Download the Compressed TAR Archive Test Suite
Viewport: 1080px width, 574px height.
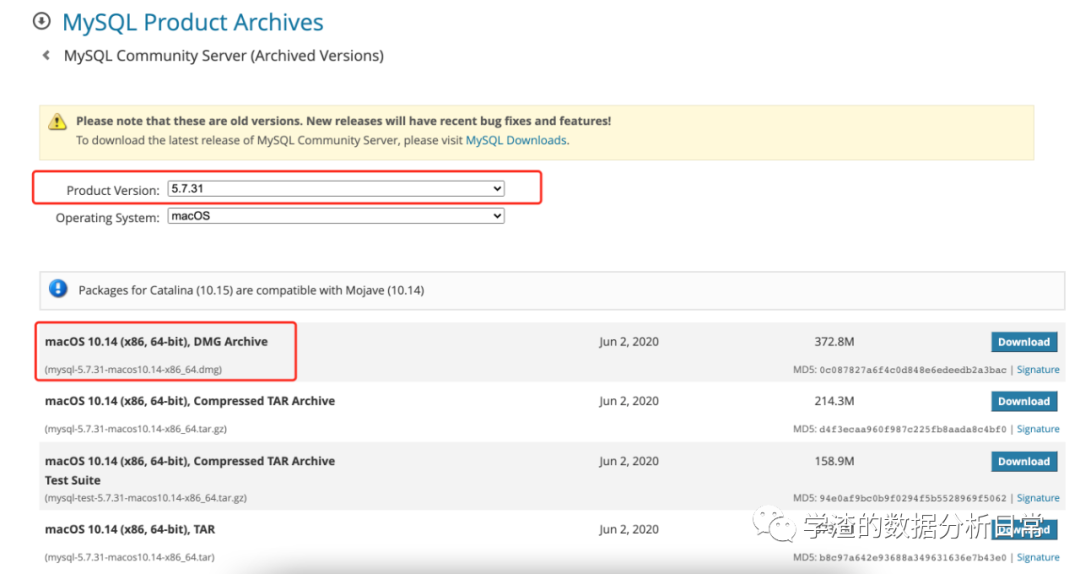click(x=1024, y=462)
